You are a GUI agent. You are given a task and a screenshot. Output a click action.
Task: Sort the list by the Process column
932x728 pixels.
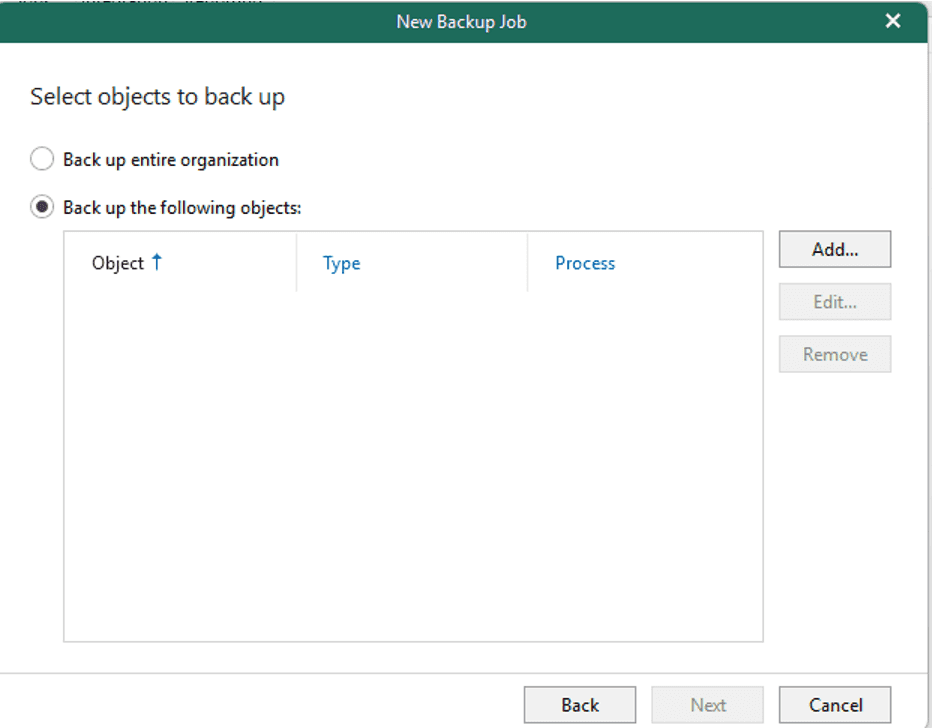[585, 263]
